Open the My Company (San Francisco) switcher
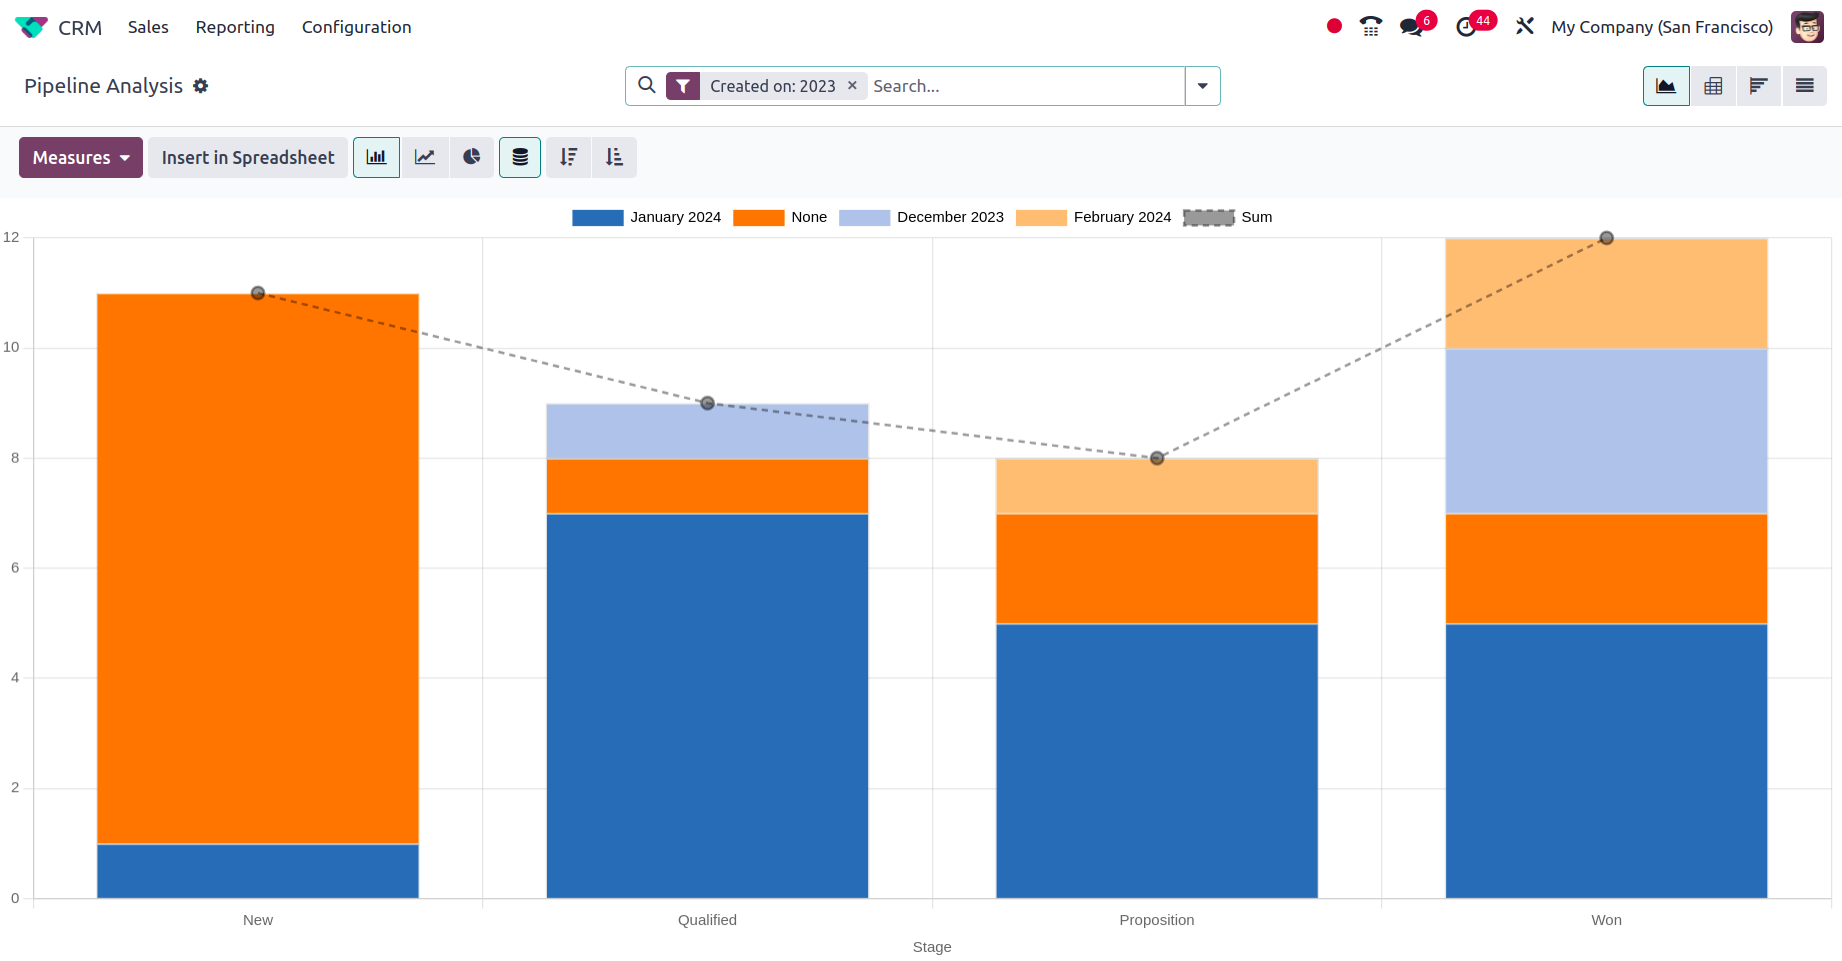 point(1661,27)
